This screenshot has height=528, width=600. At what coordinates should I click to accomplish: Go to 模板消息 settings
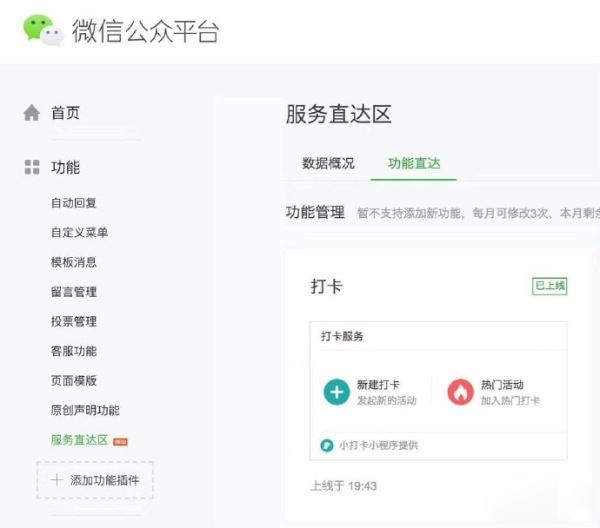[74, 262]
